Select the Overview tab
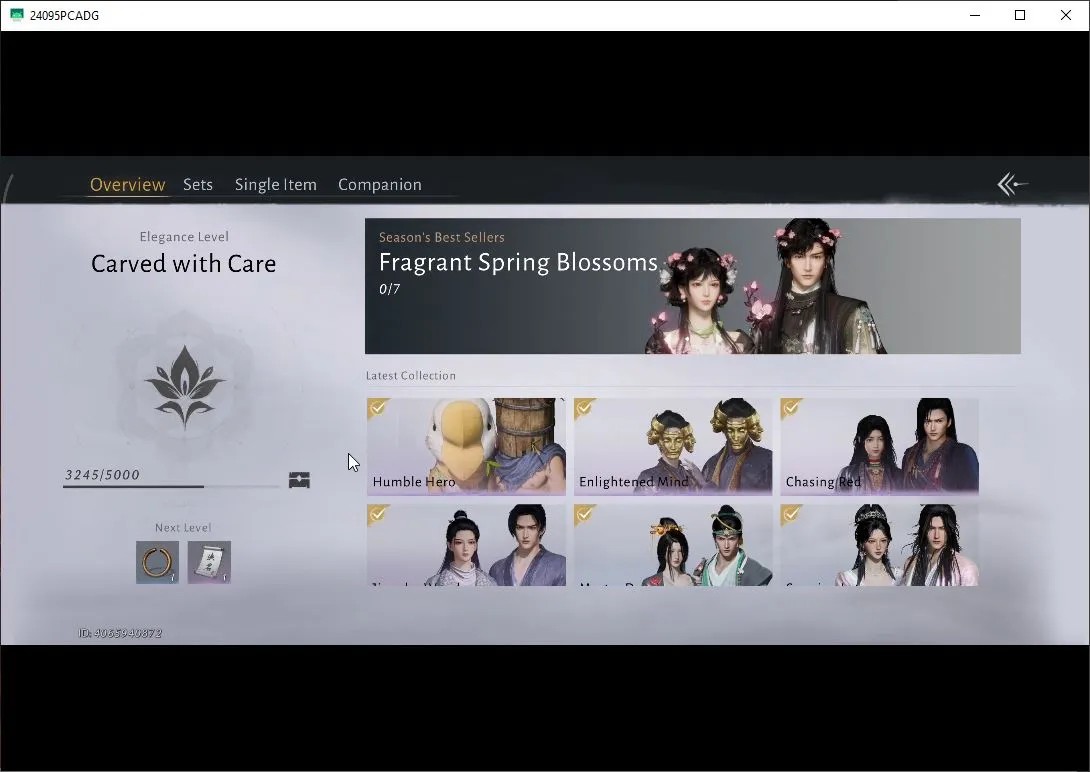The image size is (1090, 772). point(127,184)
